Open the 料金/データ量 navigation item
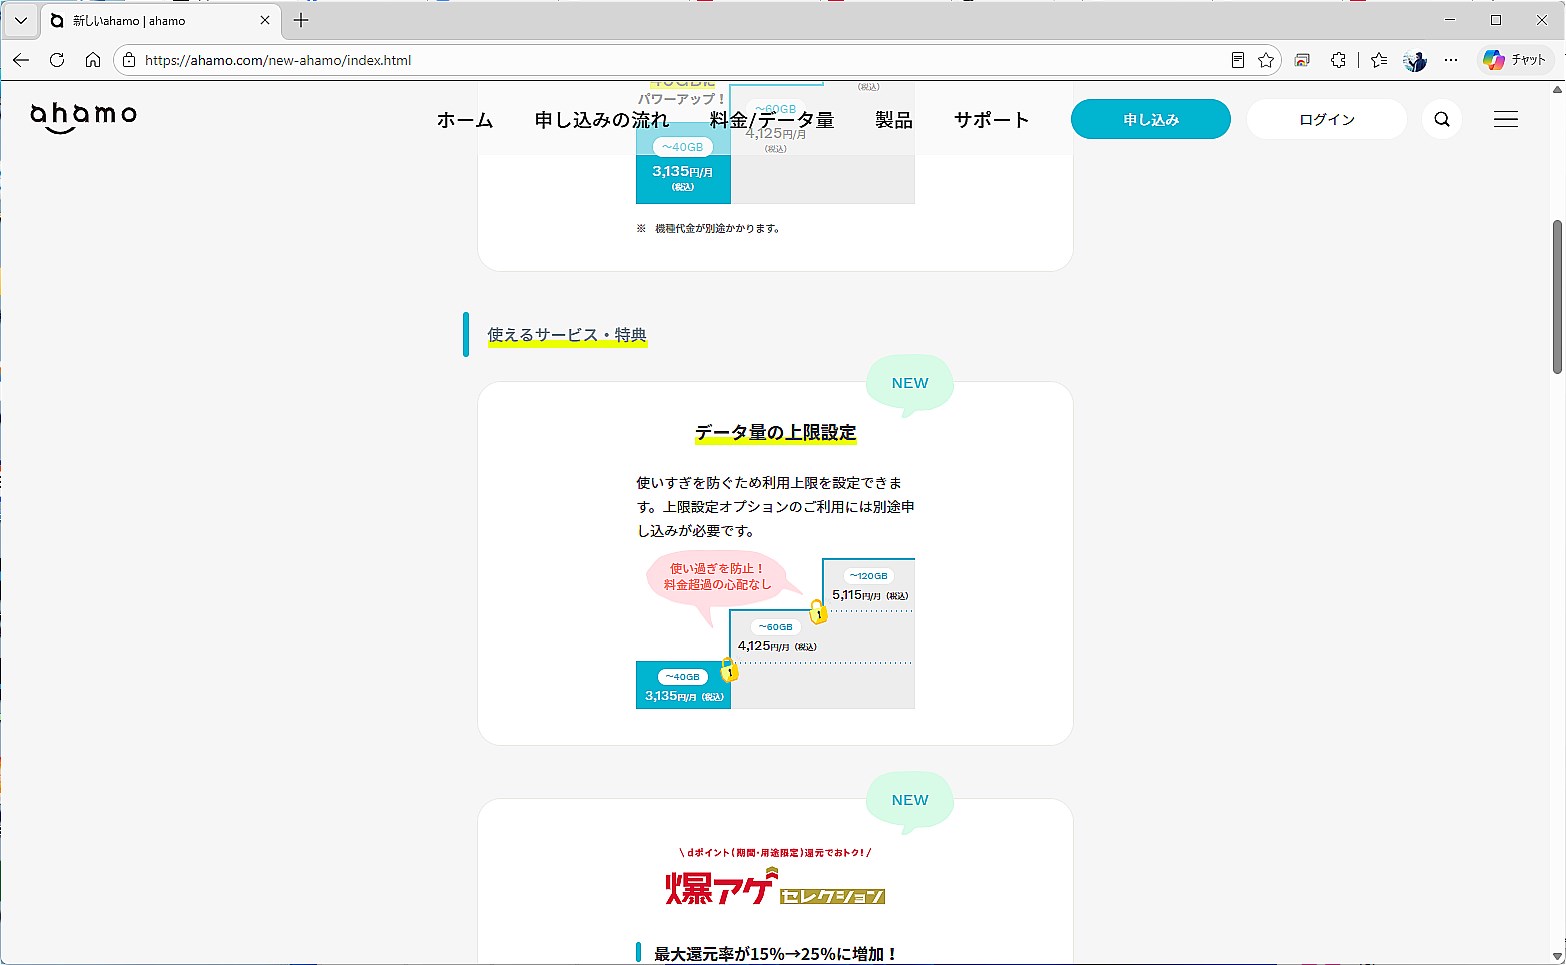The width and height of the screenshot is (1566, 965). coord(772,120)
